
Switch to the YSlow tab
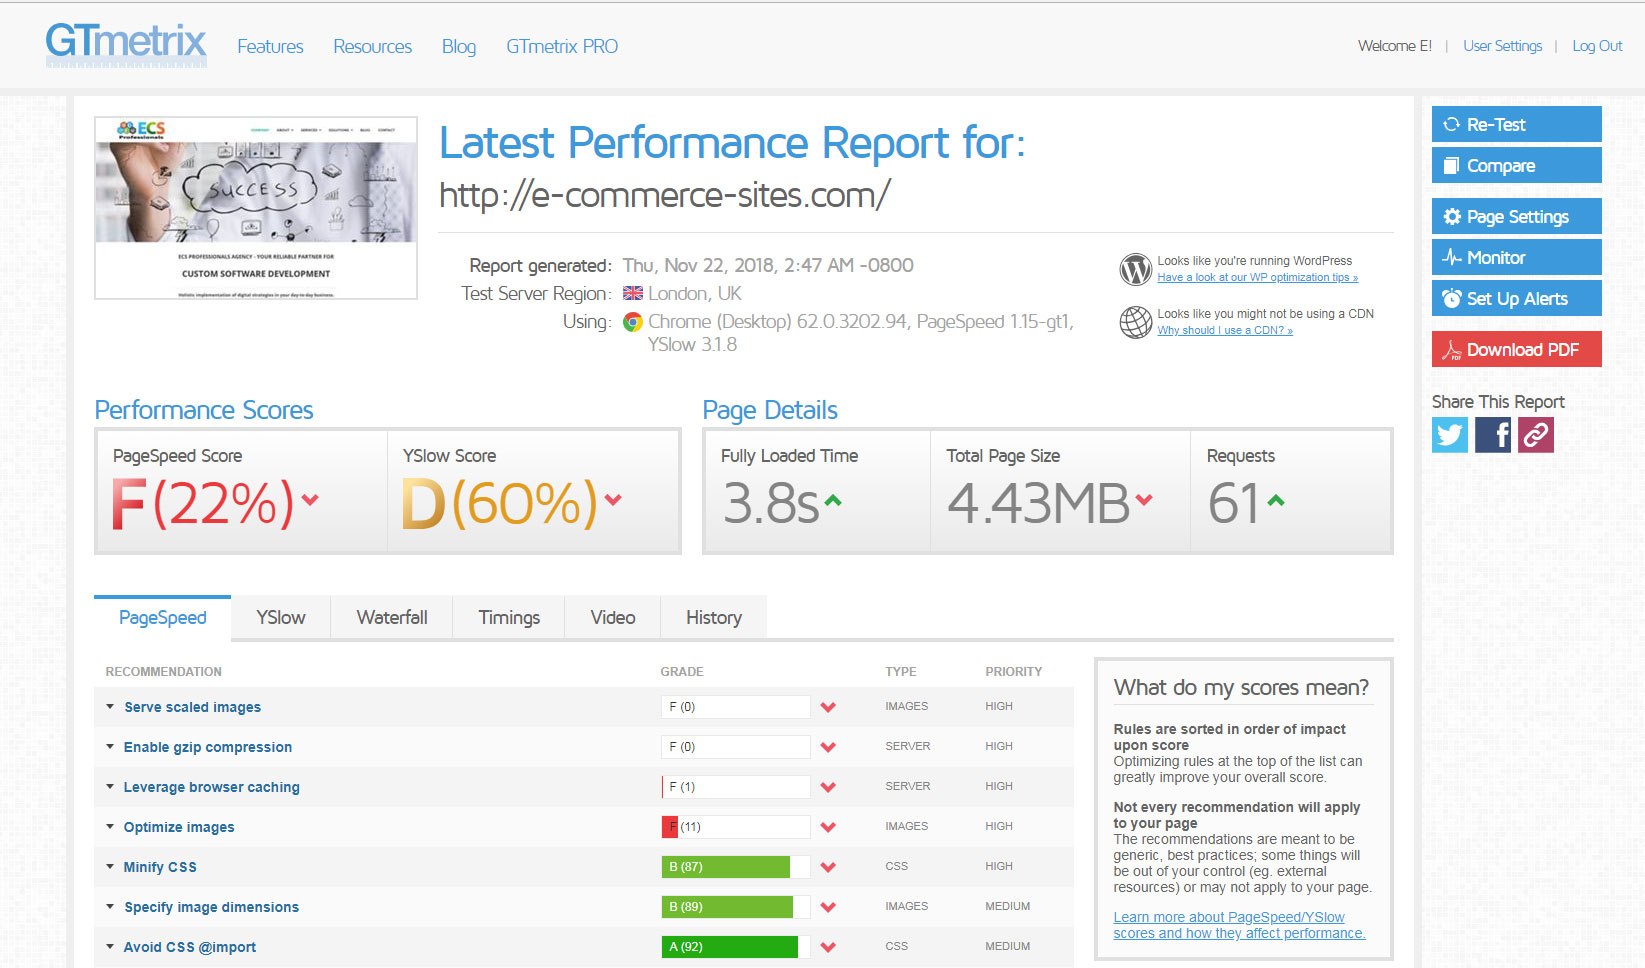pyautogui.click(x=281, y=618)
